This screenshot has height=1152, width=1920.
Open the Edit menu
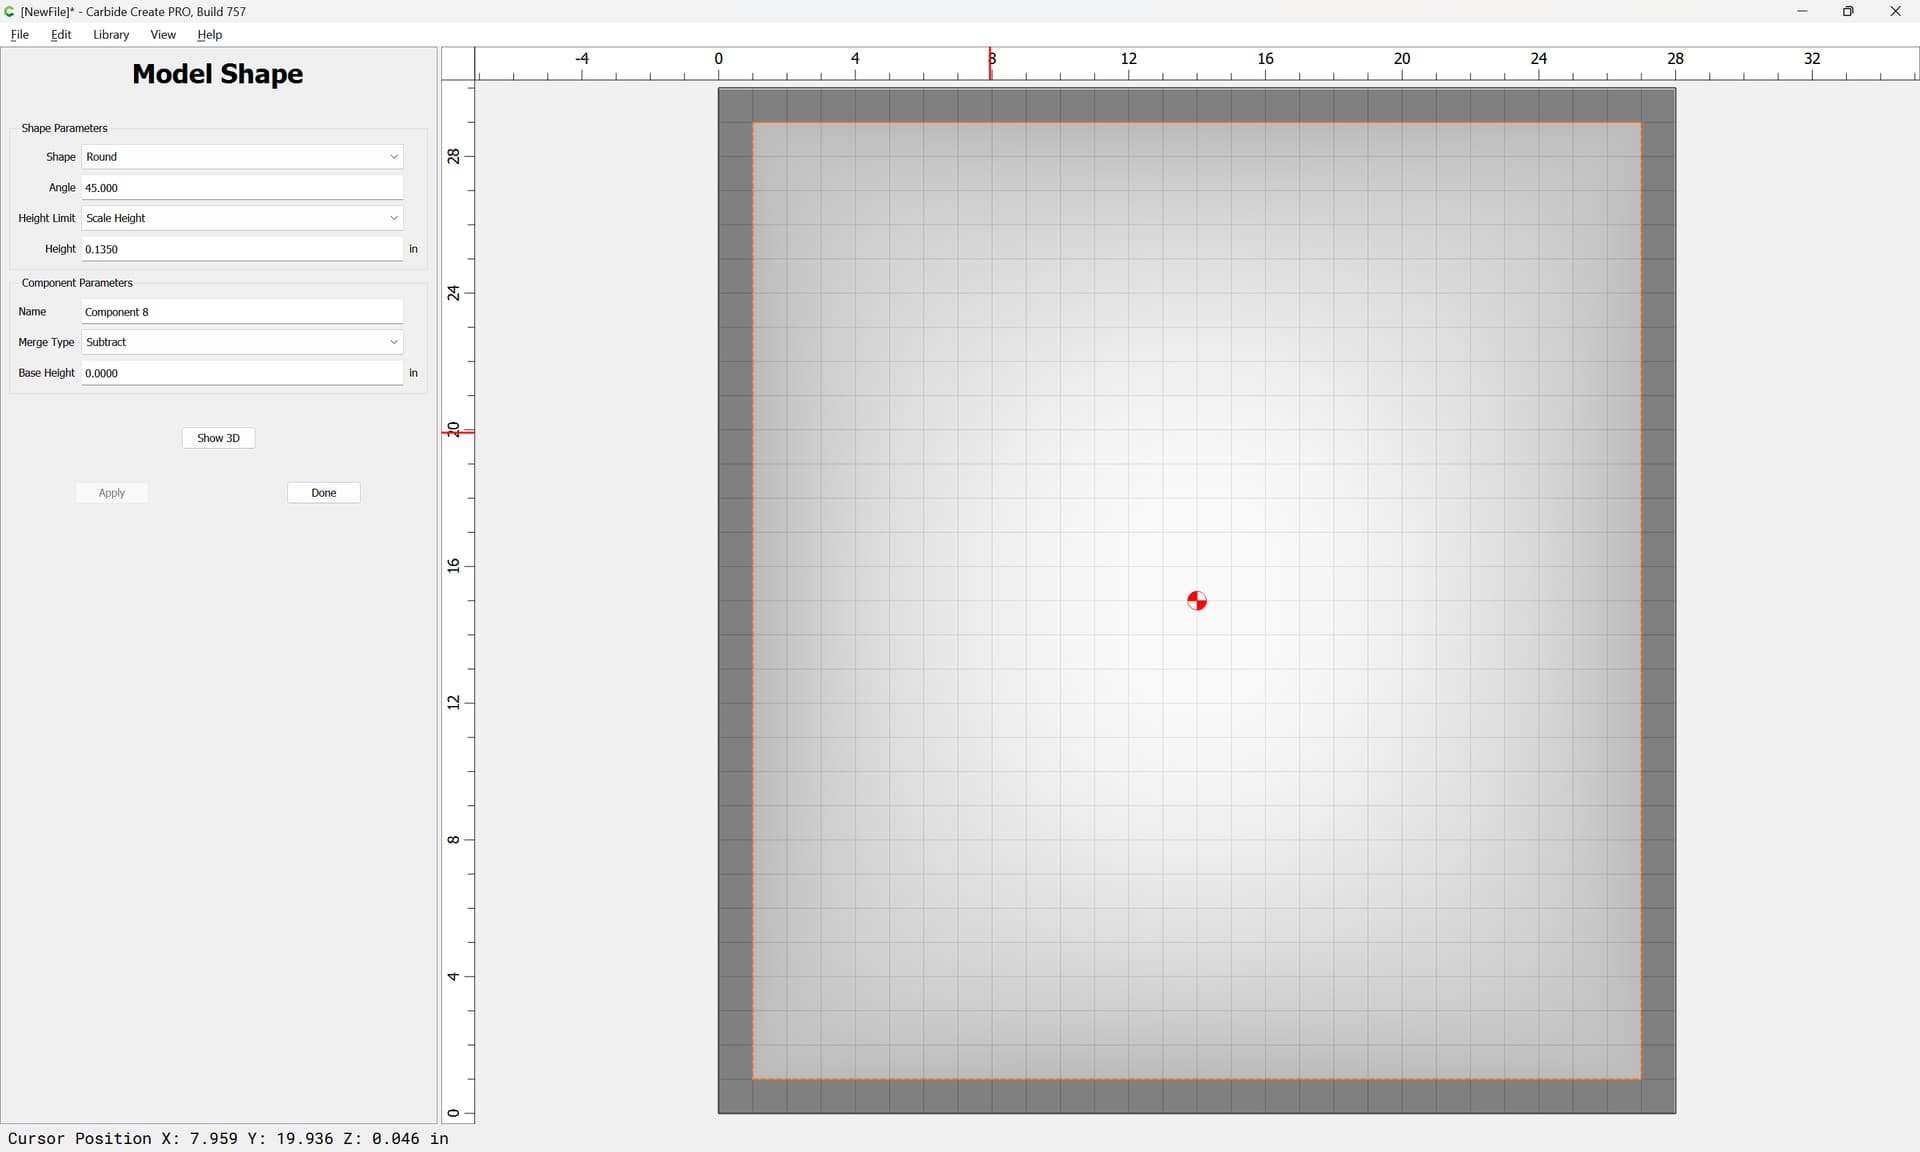point(61,34)
